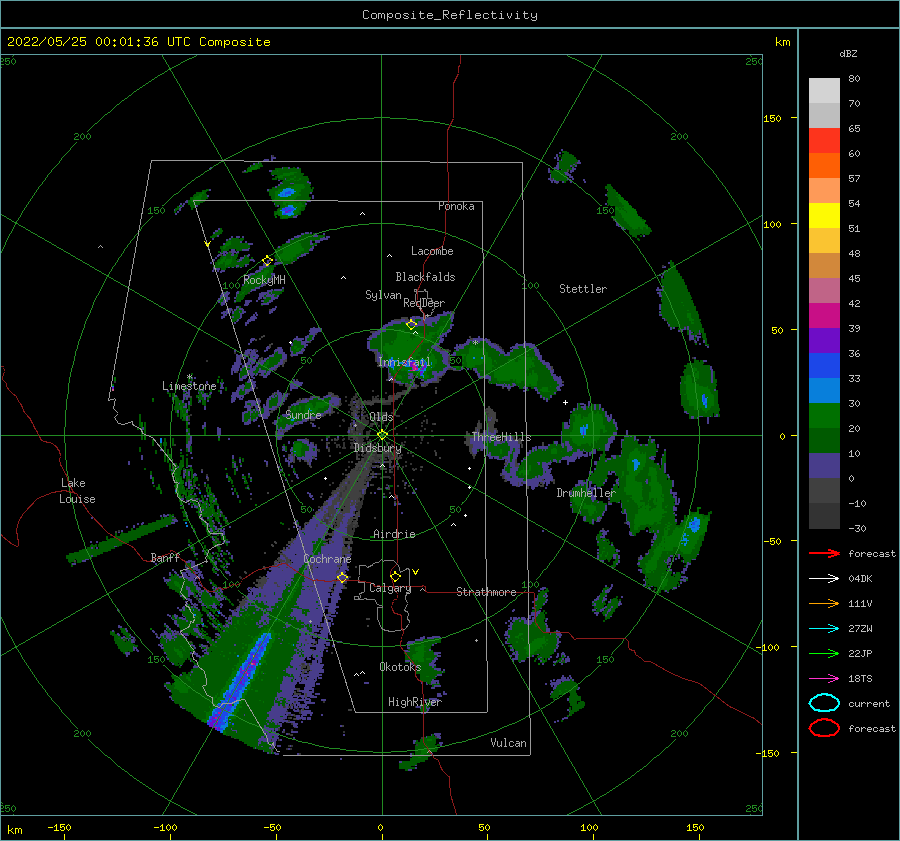Select the magenta 18TS arrow symbol
The height and width of the screenshot is (841, 900).
(824, 679)
